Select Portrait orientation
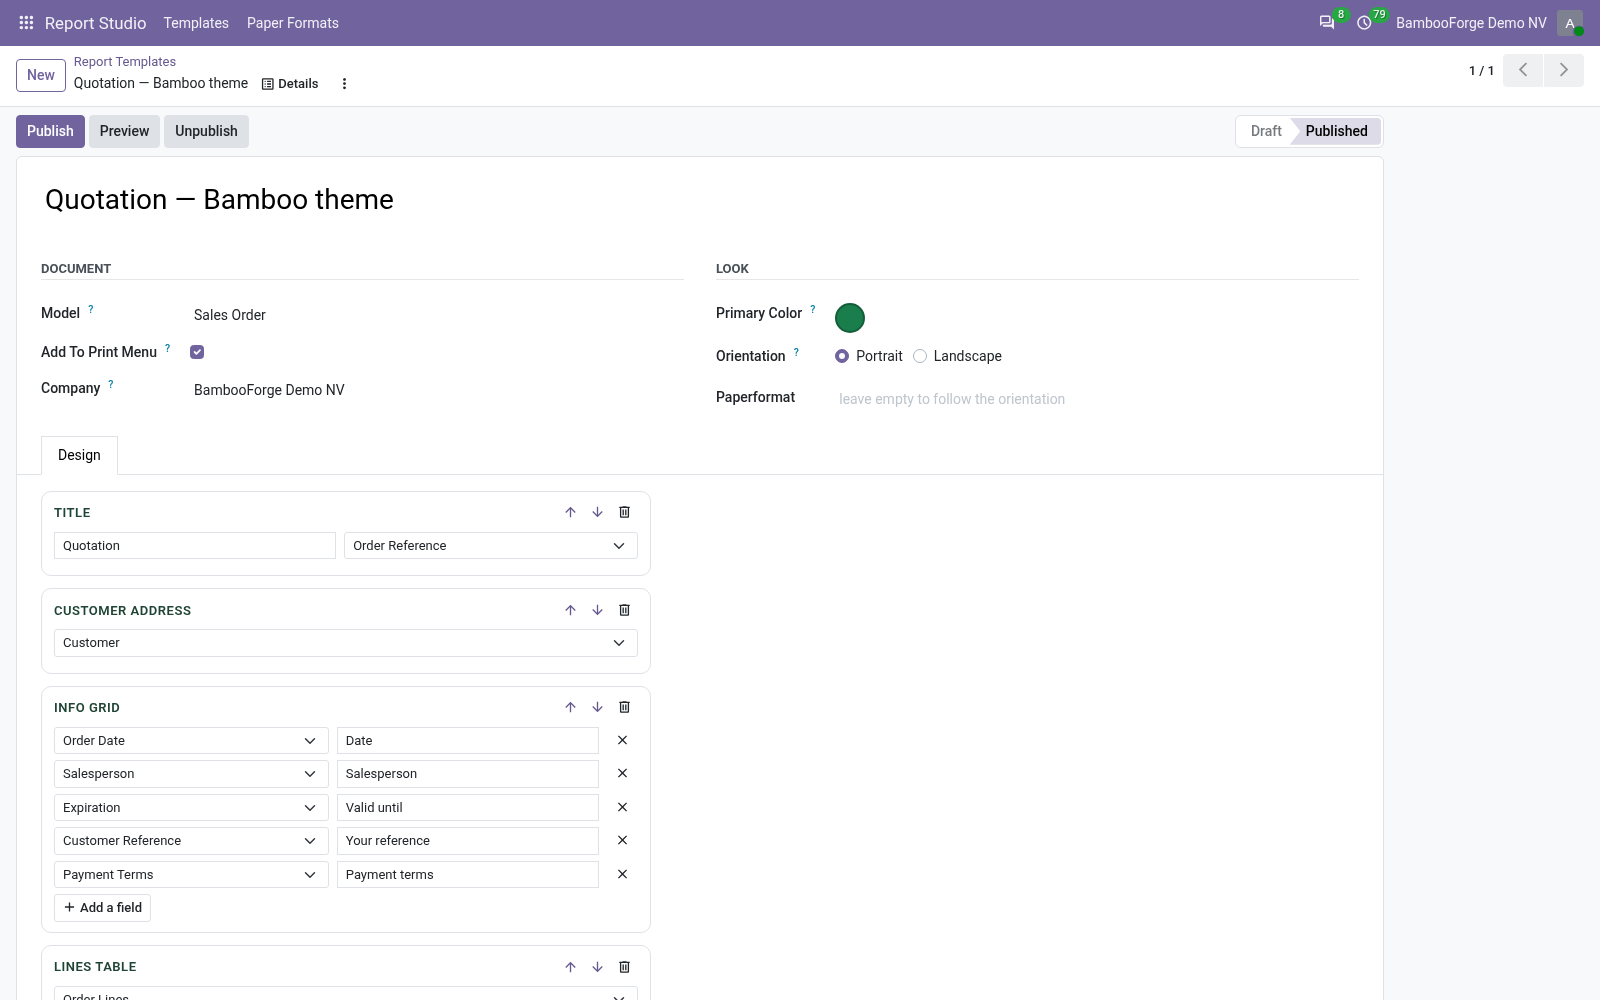Image resolution: width=1600 pixels, height=1000 pixels. 842,356
